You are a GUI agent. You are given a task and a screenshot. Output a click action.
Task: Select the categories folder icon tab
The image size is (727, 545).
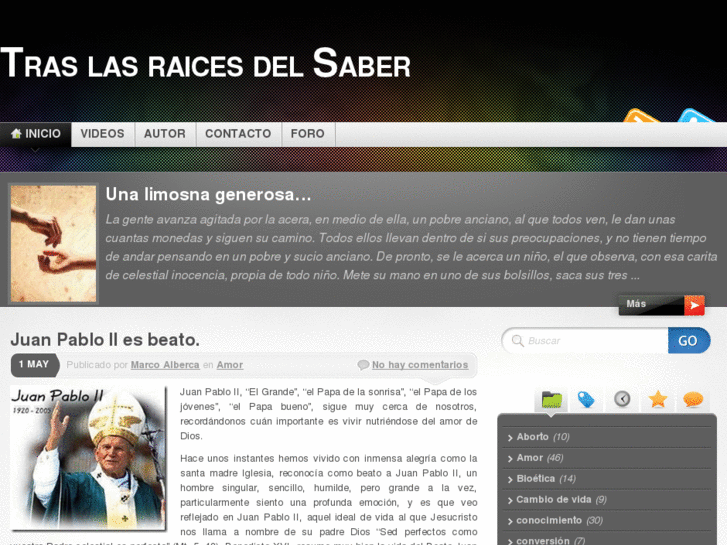(x=551, y=399)
